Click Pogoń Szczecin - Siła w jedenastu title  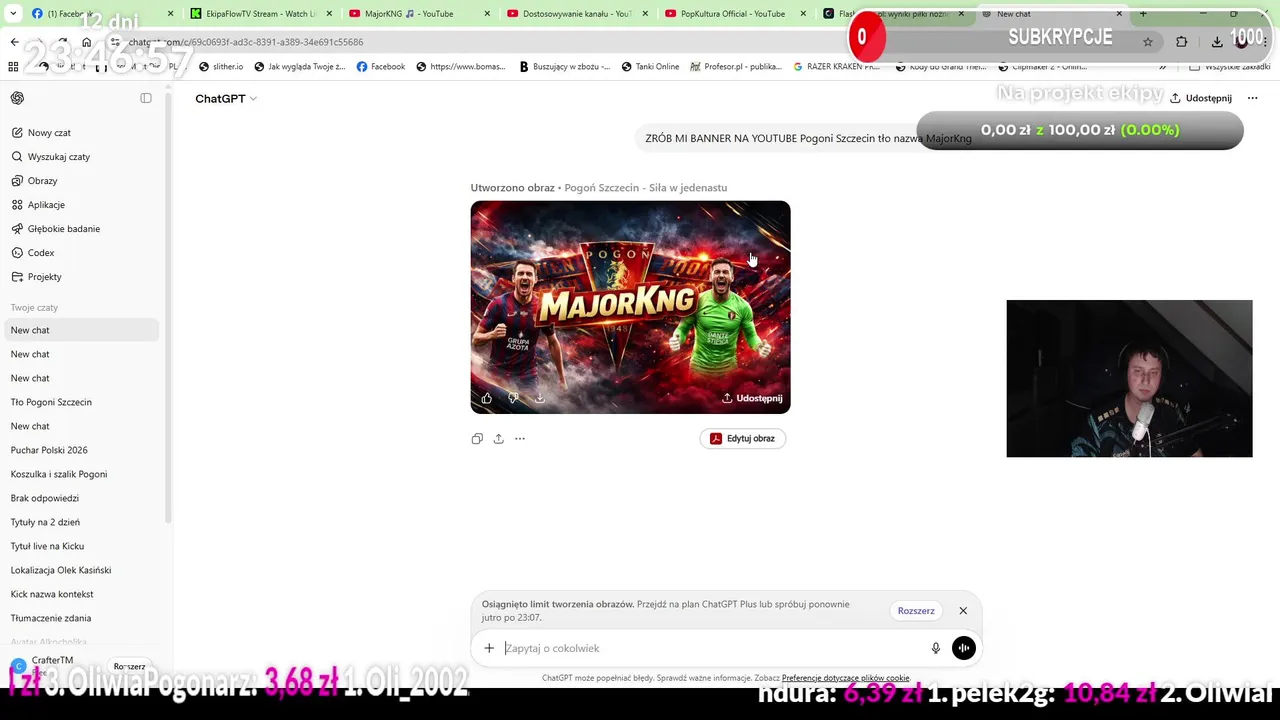coord(645,187)
